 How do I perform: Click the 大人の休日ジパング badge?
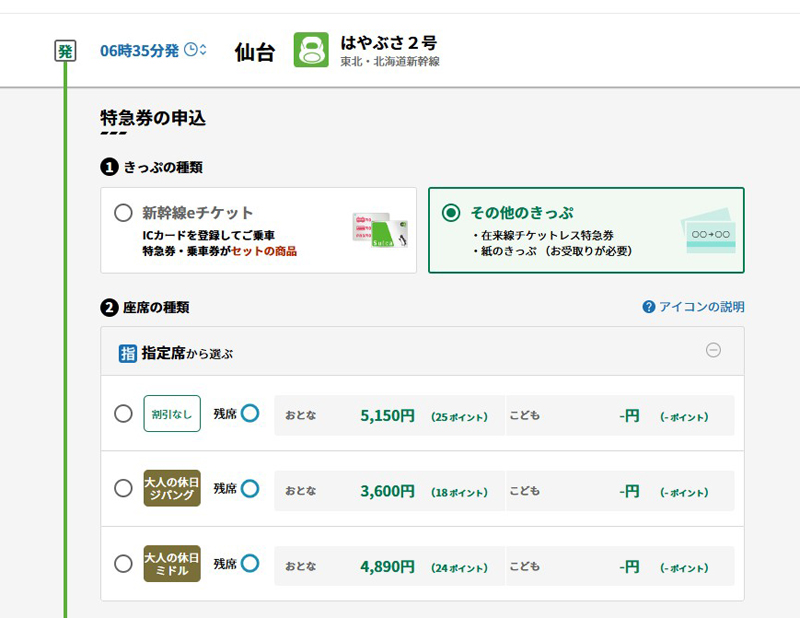click(x=172, y=489)
